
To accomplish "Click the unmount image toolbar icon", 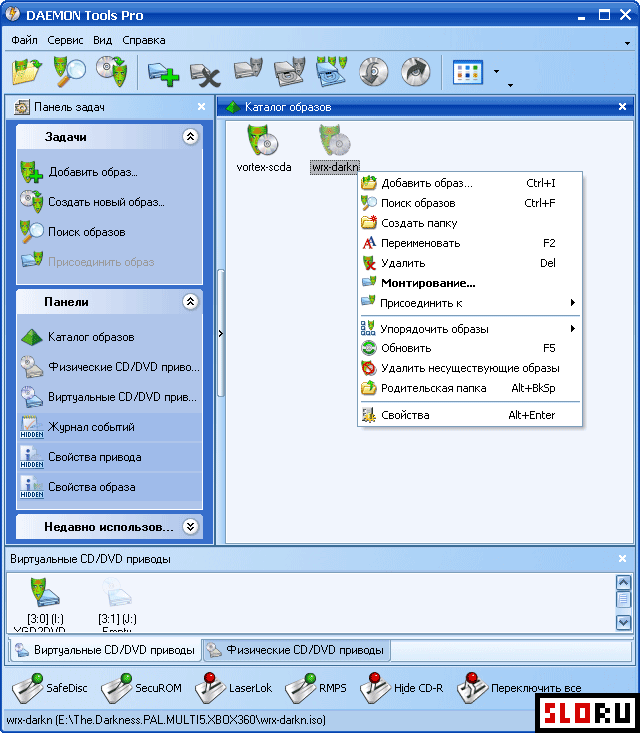I will [290, 71].
